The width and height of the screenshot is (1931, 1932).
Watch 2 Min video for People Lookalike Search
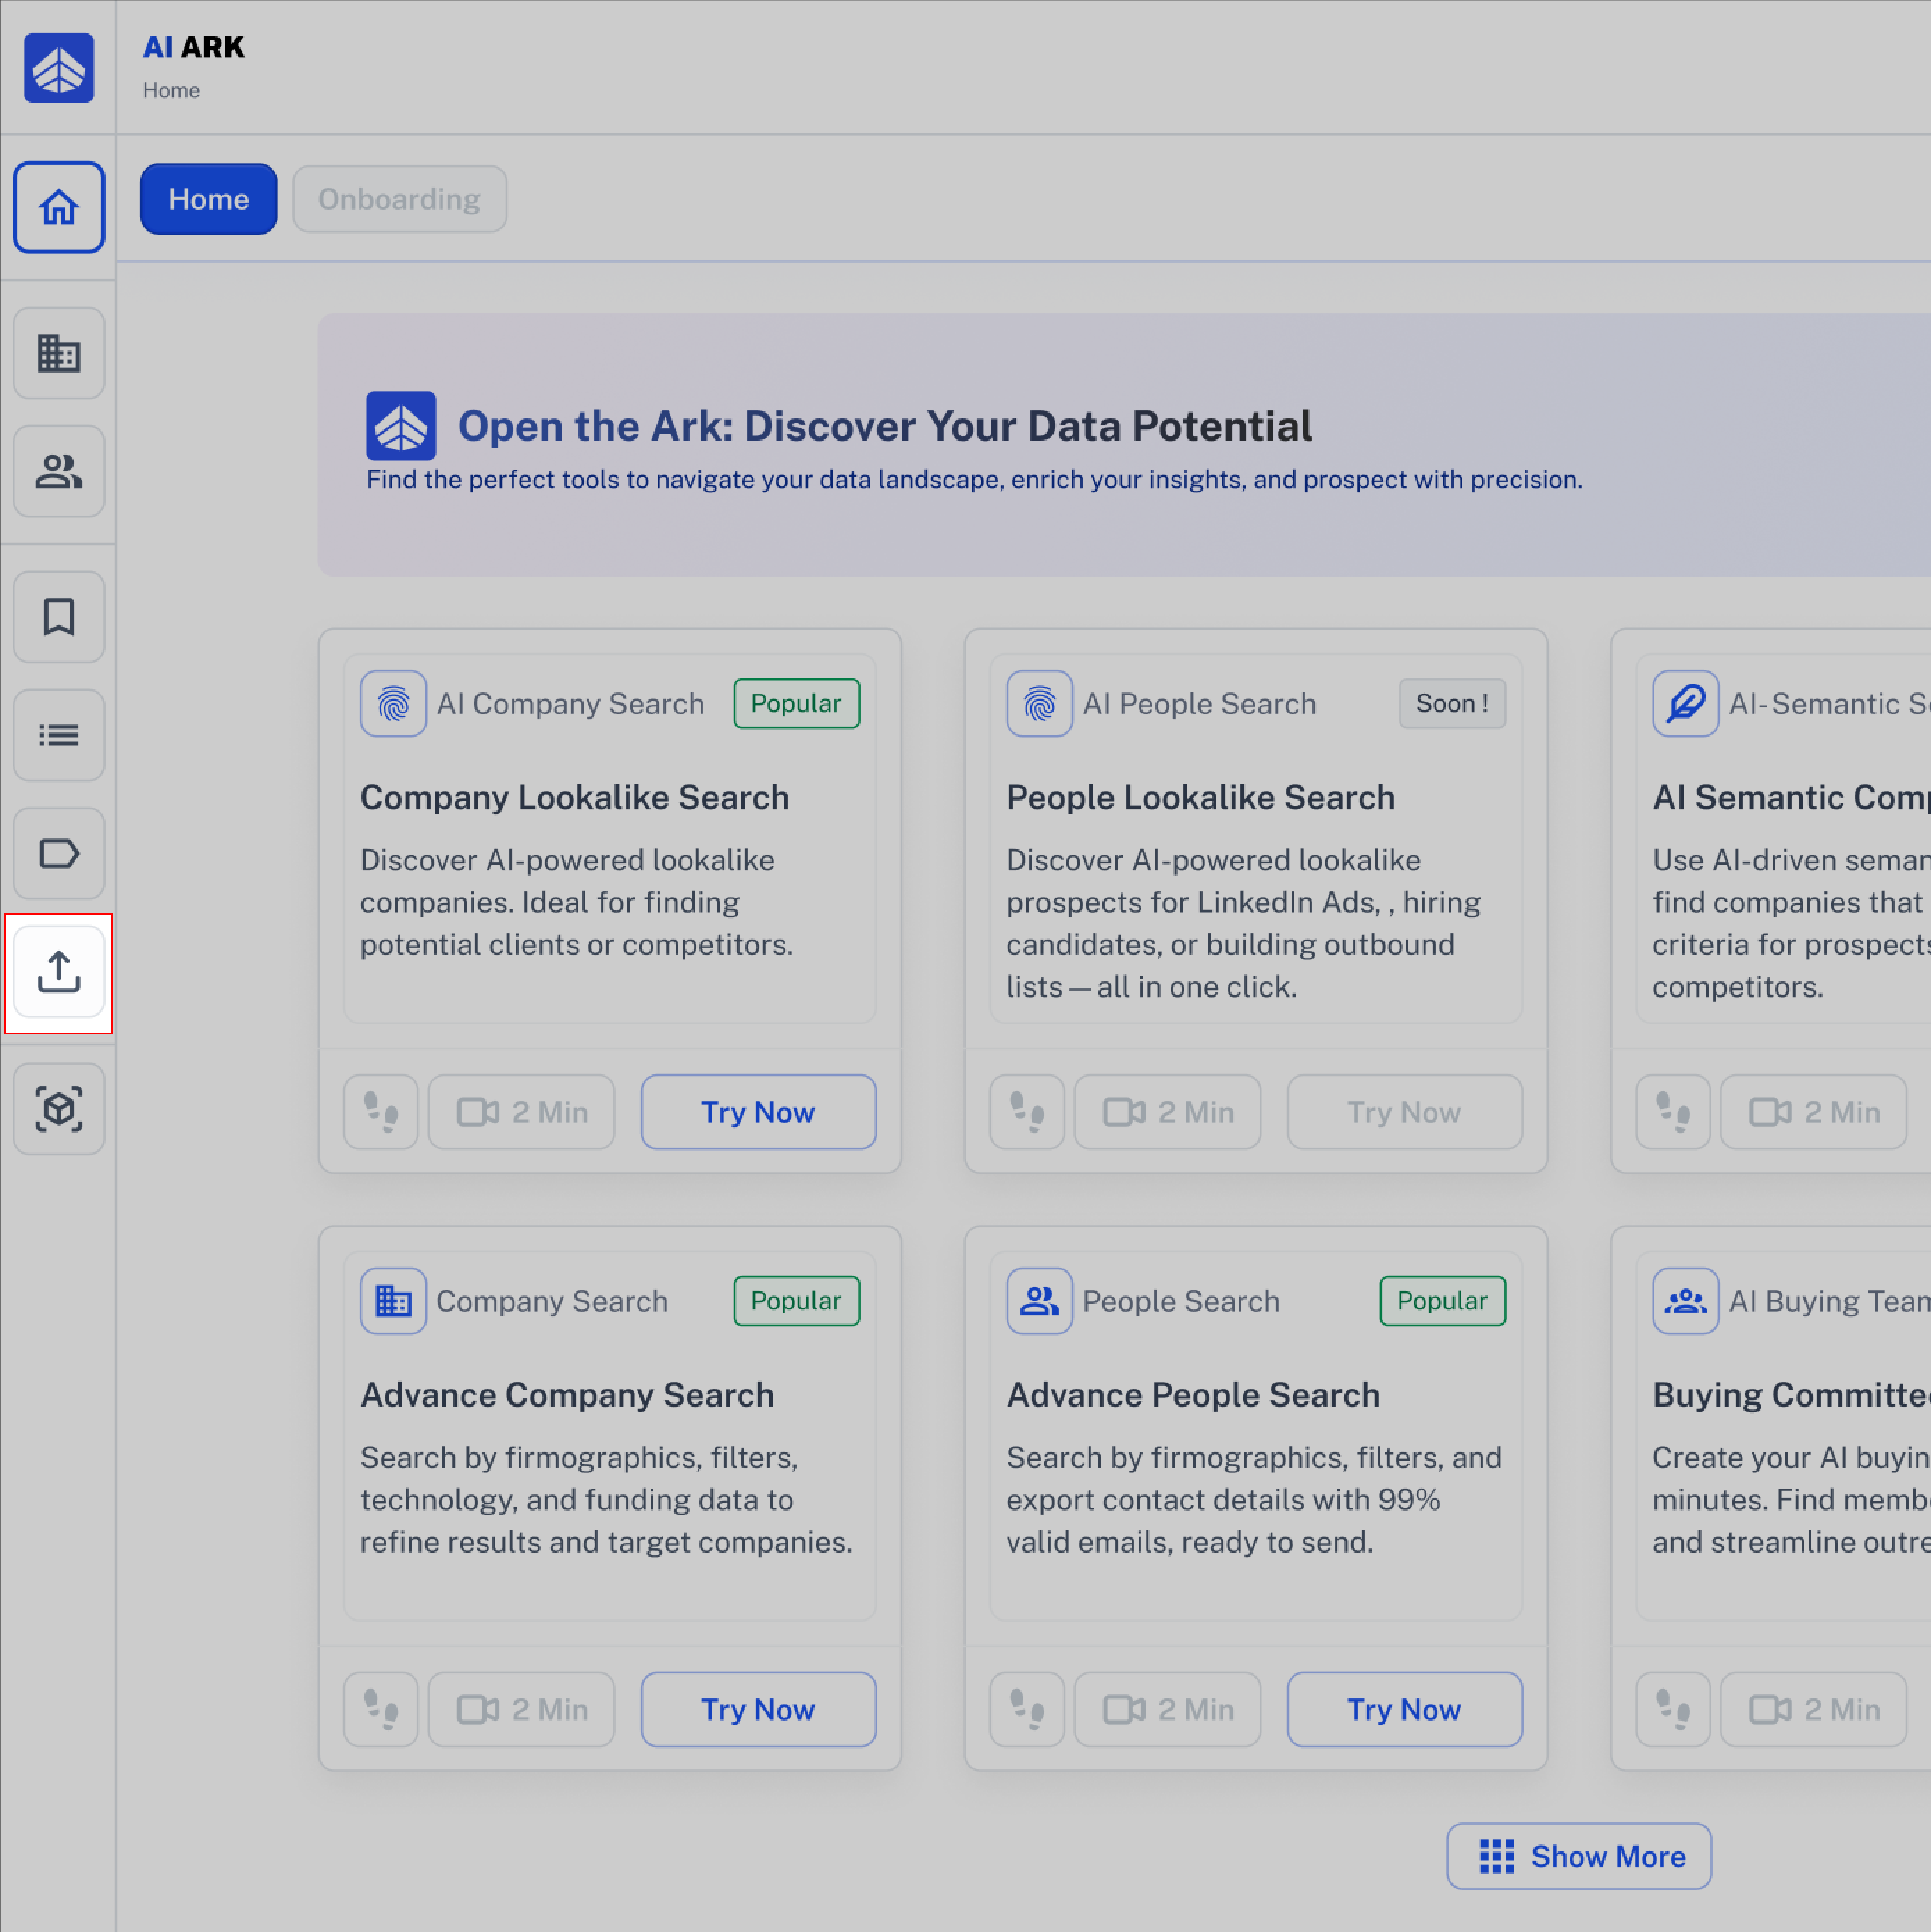[x=1168, y=1112]
